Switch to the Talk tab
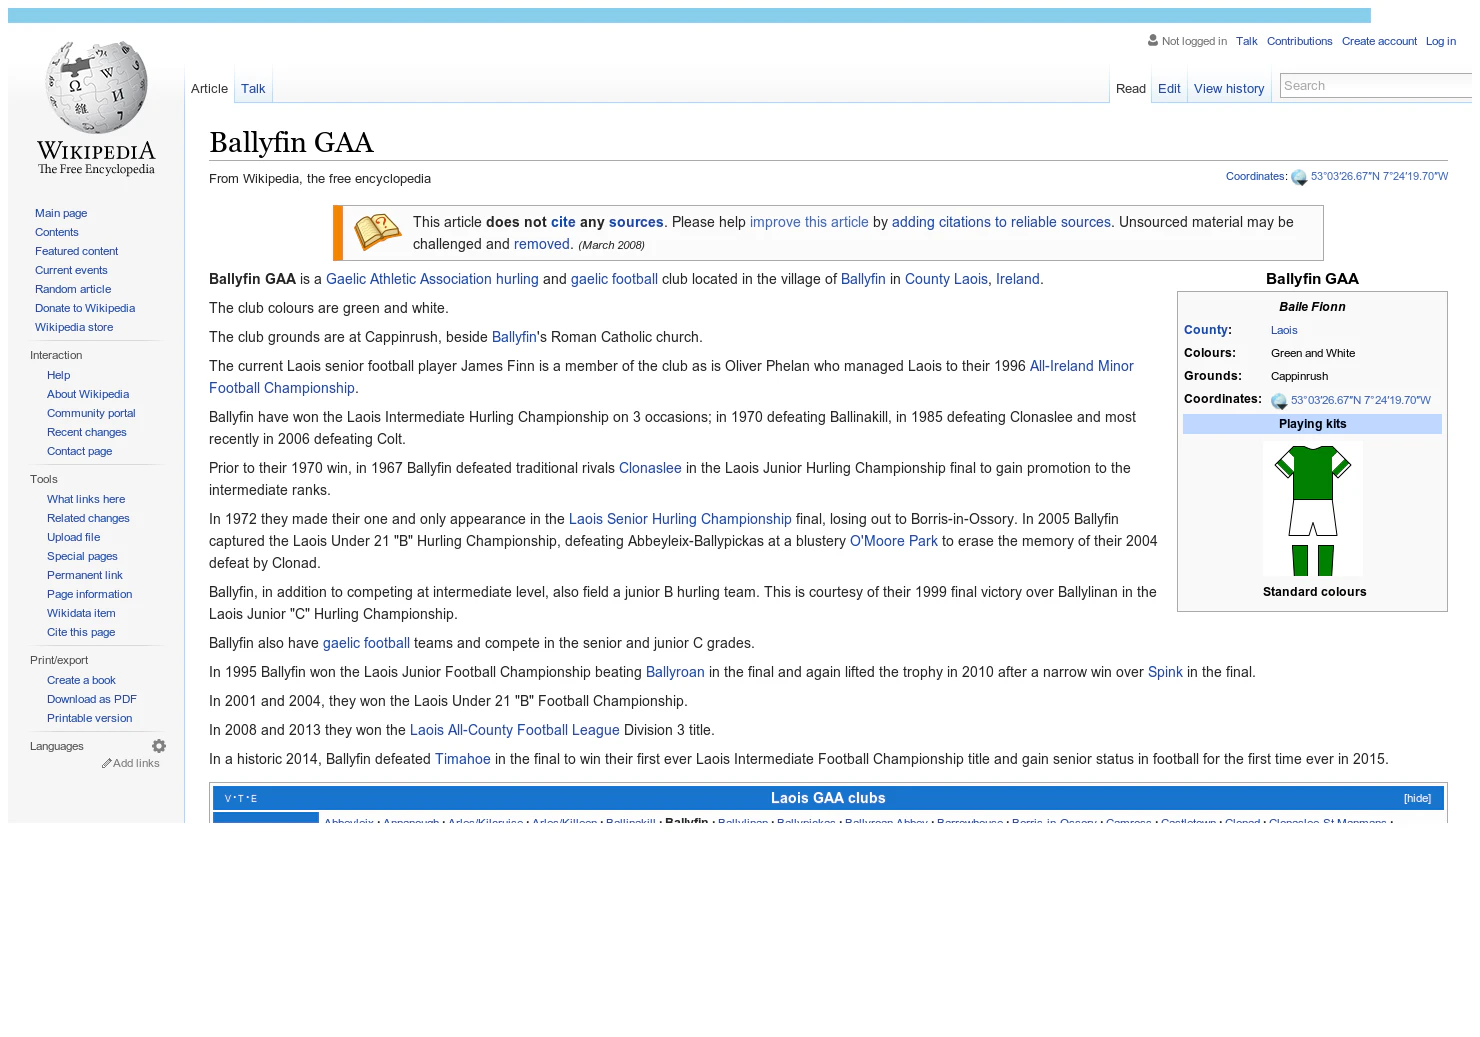1480x1037 pixels. pos(253,89)
